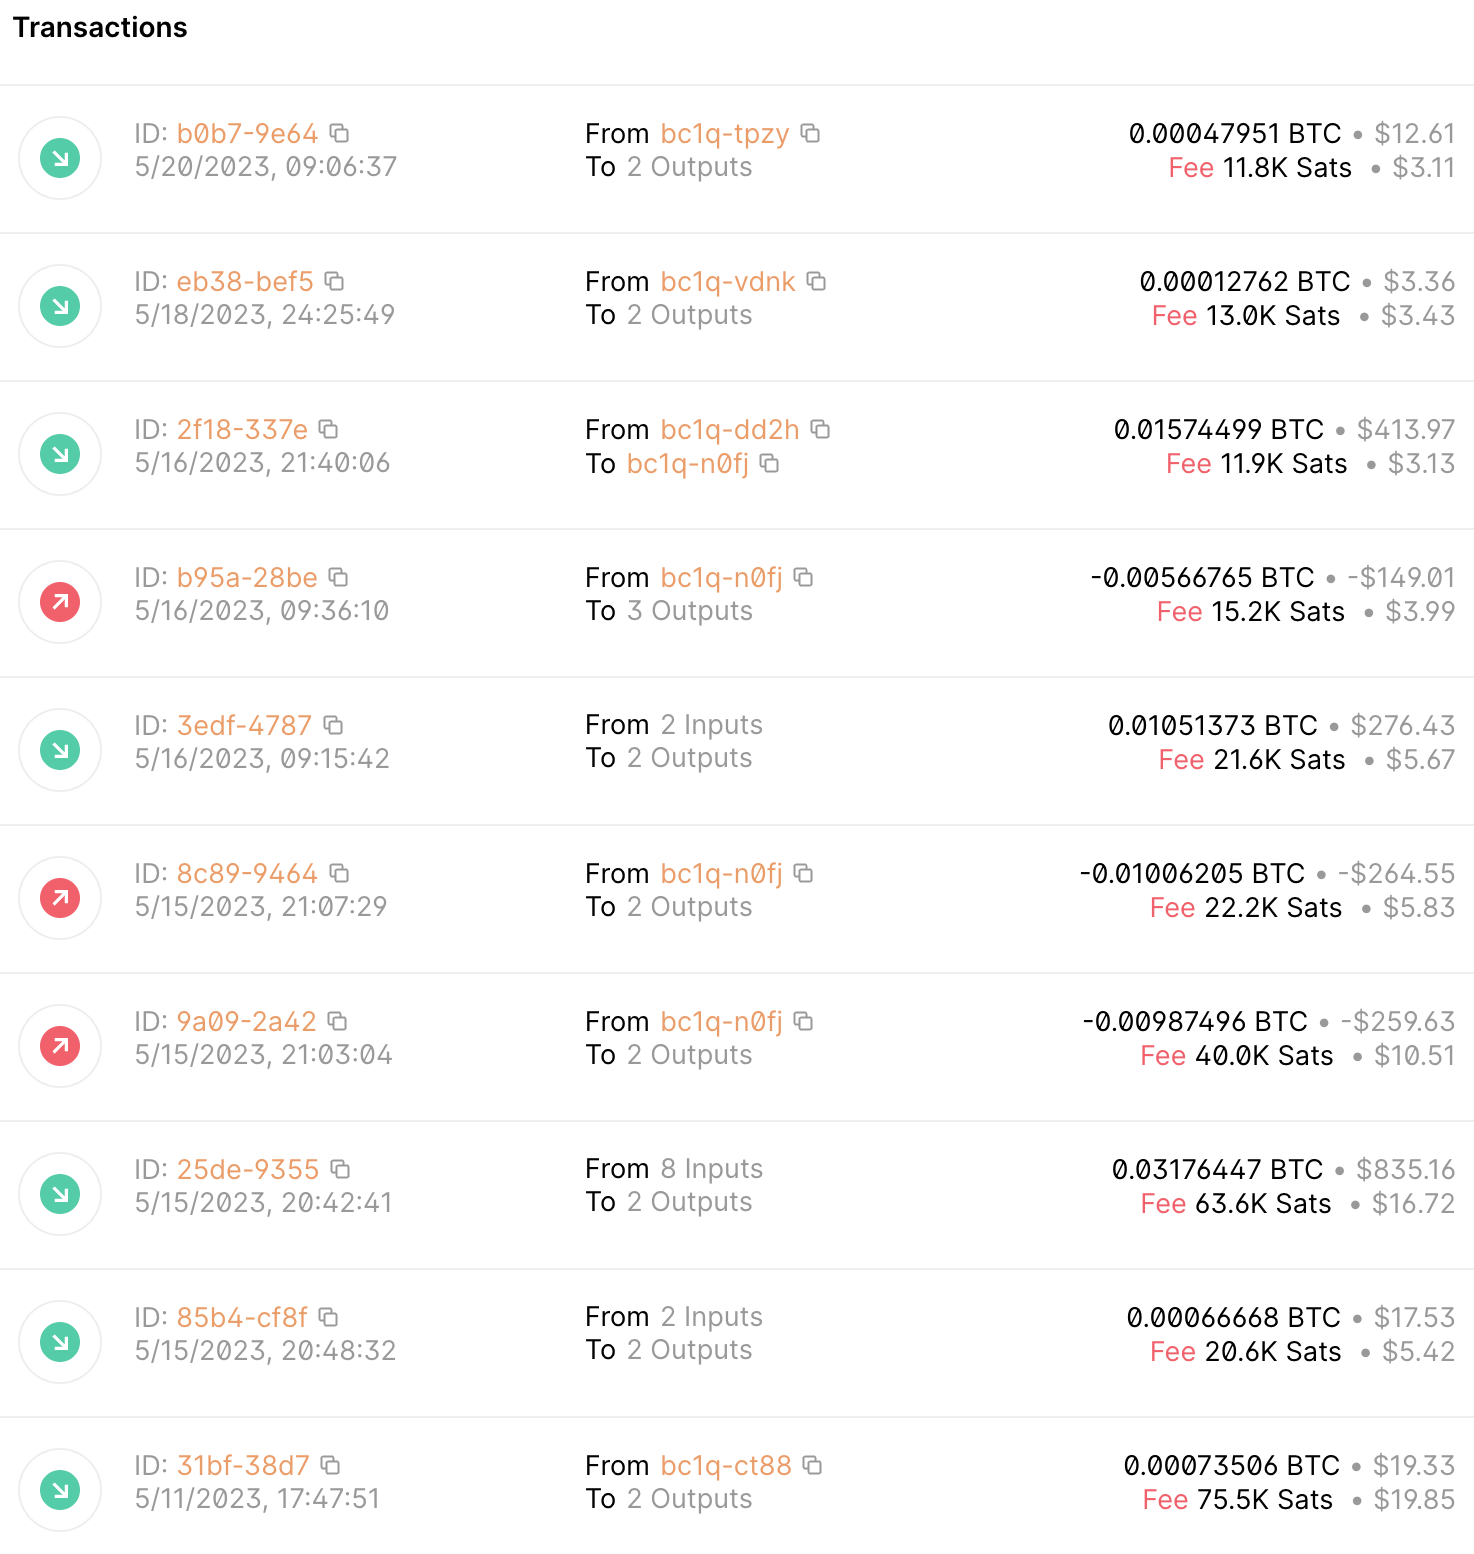The image size is (1474, 1554).
Task: Copy transaction ID eb38-bef5
Action: [x=335, y=281]
